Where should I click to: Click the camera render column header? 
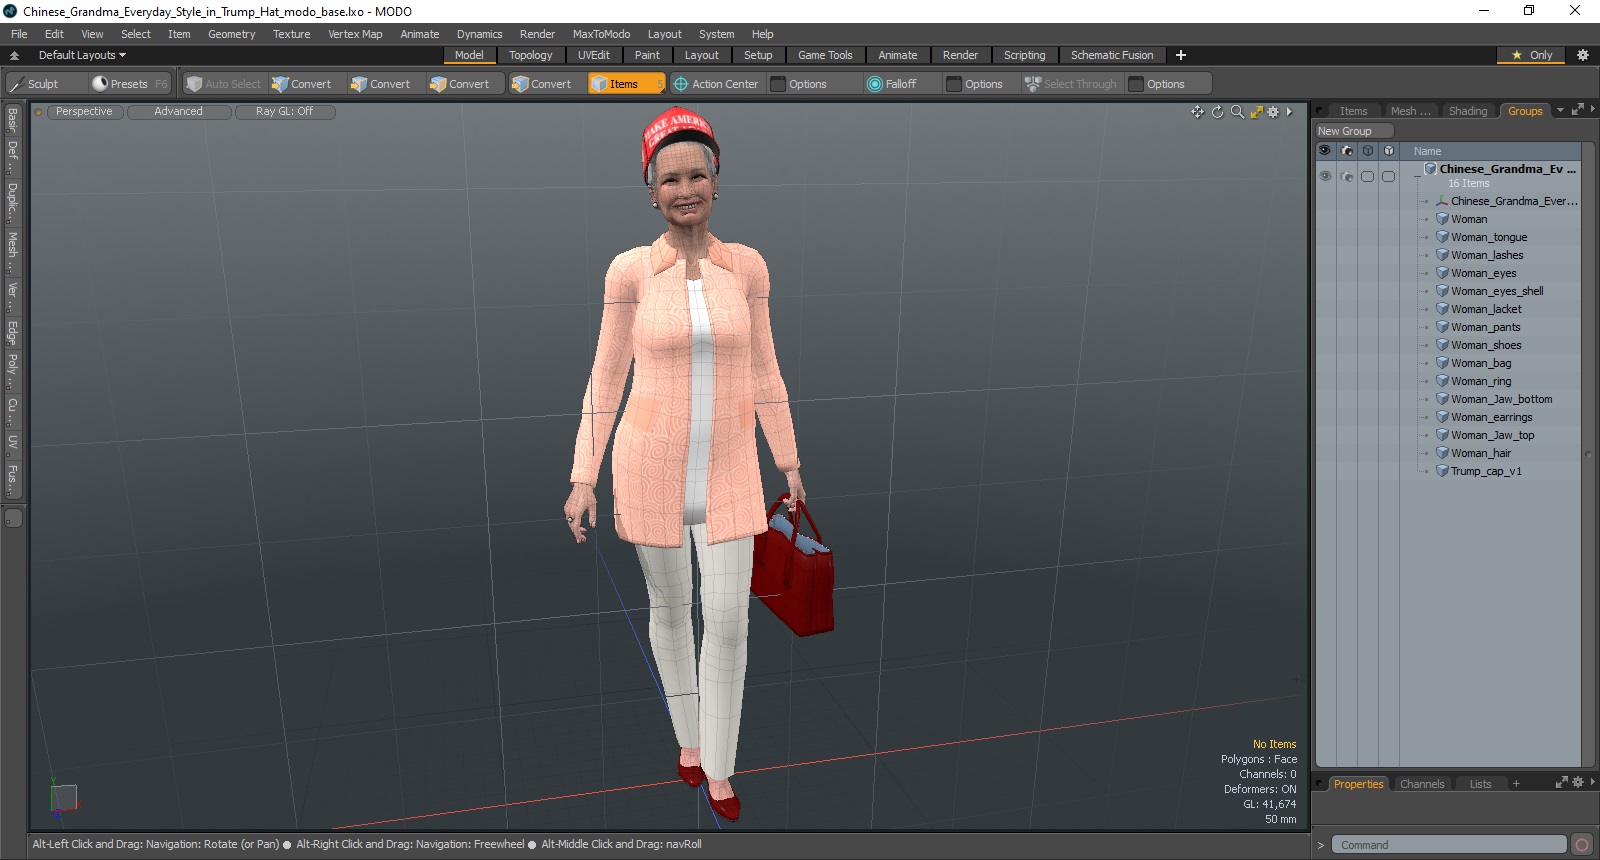pyautogui.click(x=1347, y=151)
